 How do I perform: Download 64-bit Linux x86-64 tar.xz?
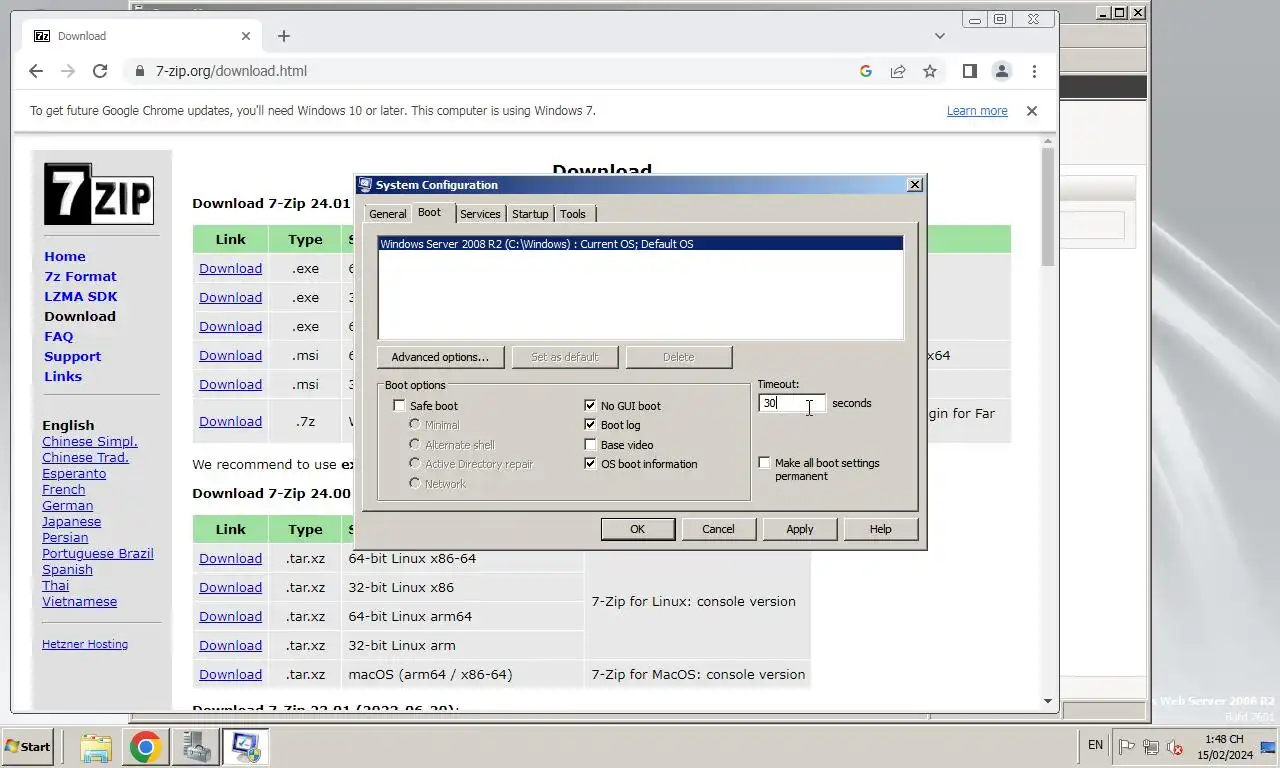pyautogui.click(x=230, y=559)
